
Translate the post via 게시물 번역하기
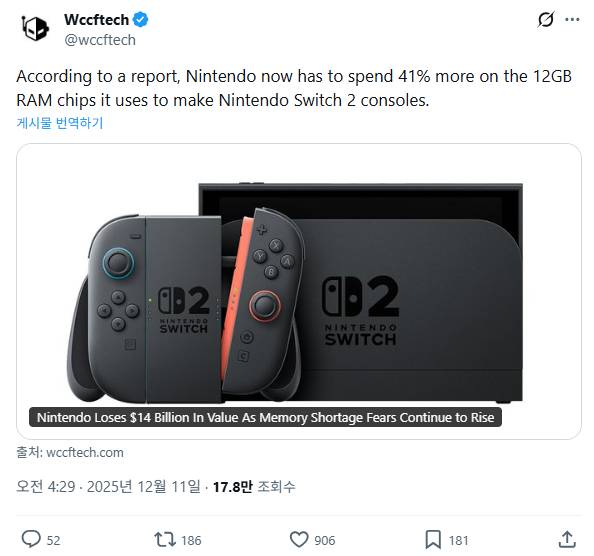tap(59, 123)
